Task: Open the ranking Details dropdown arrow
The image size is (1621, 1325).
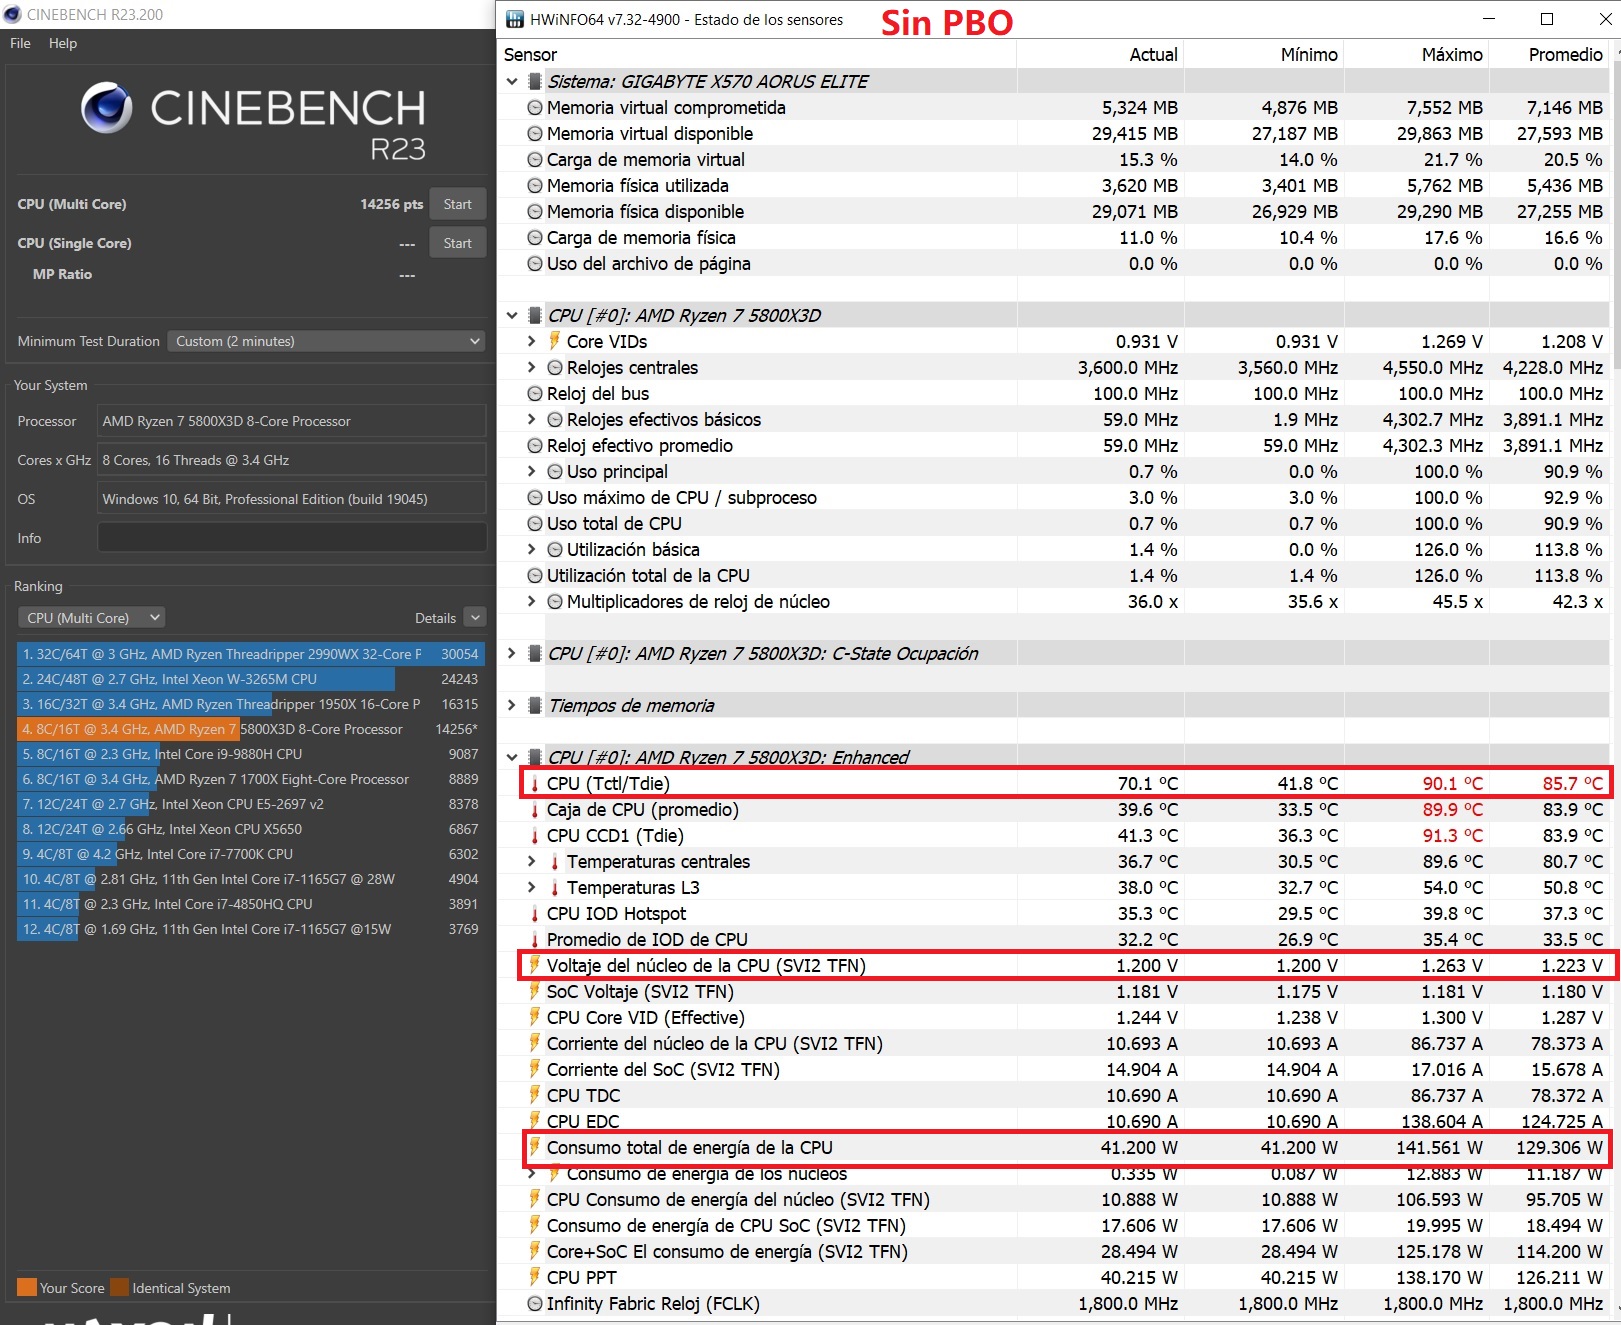Action: tap(476, 618)
